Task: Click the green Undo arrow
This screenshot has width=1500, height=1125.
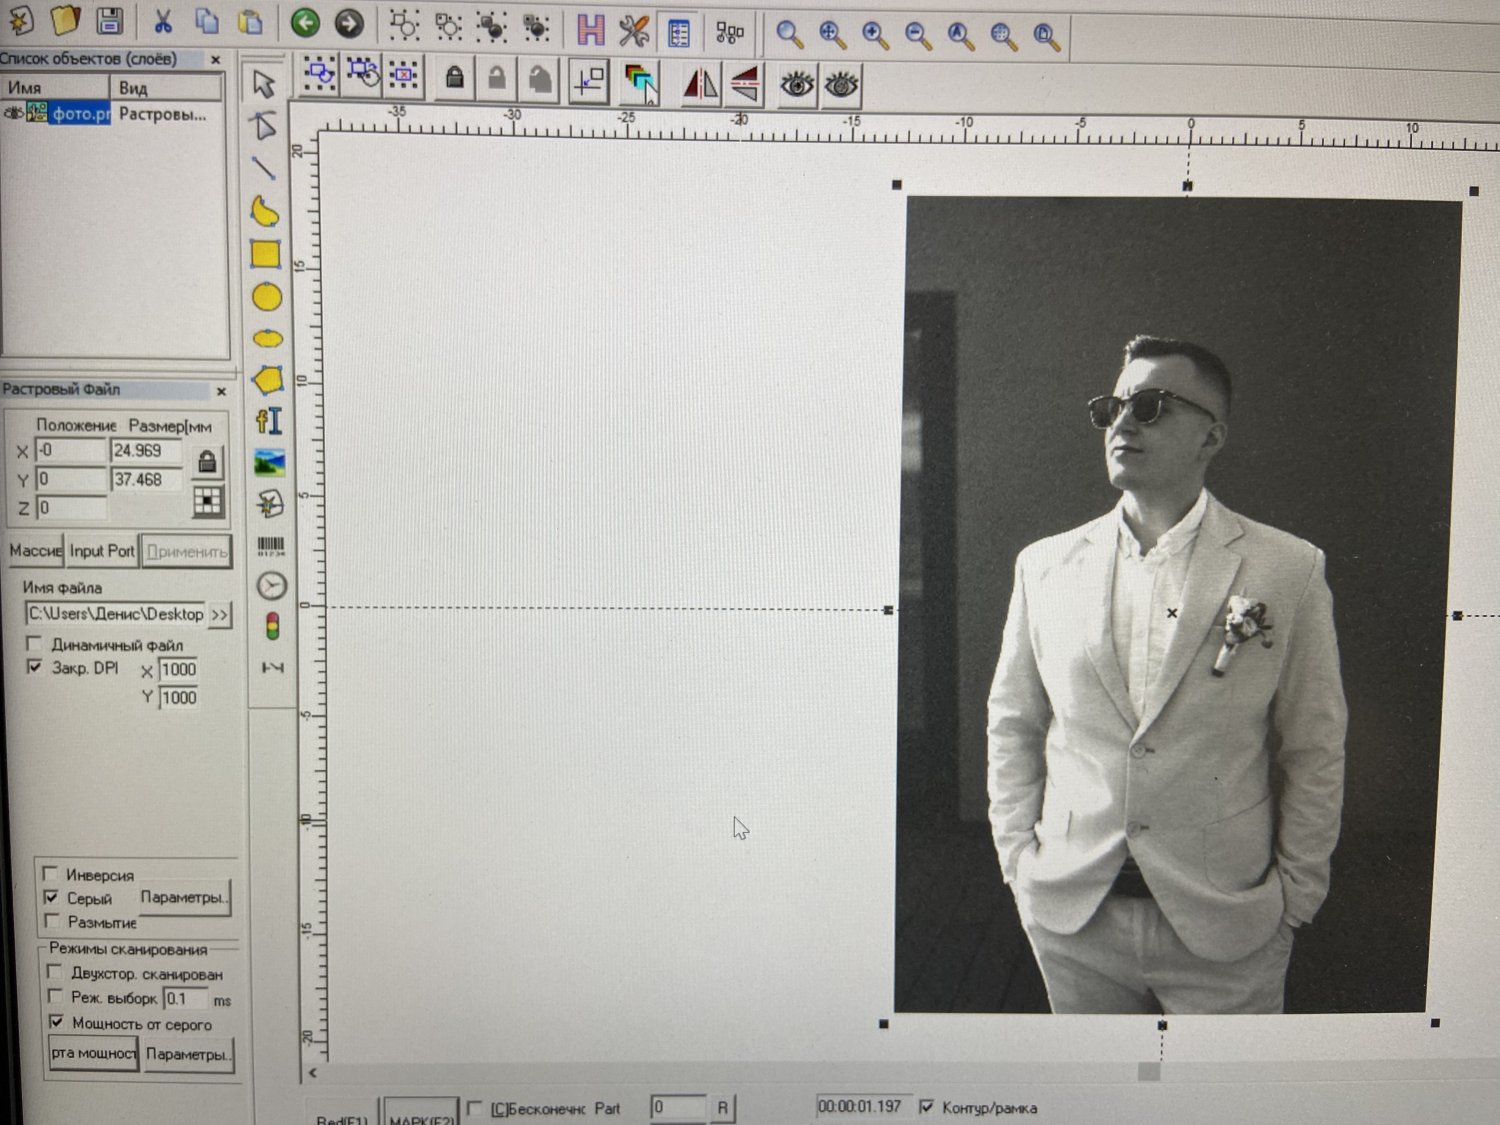Action: pos(305,23)
